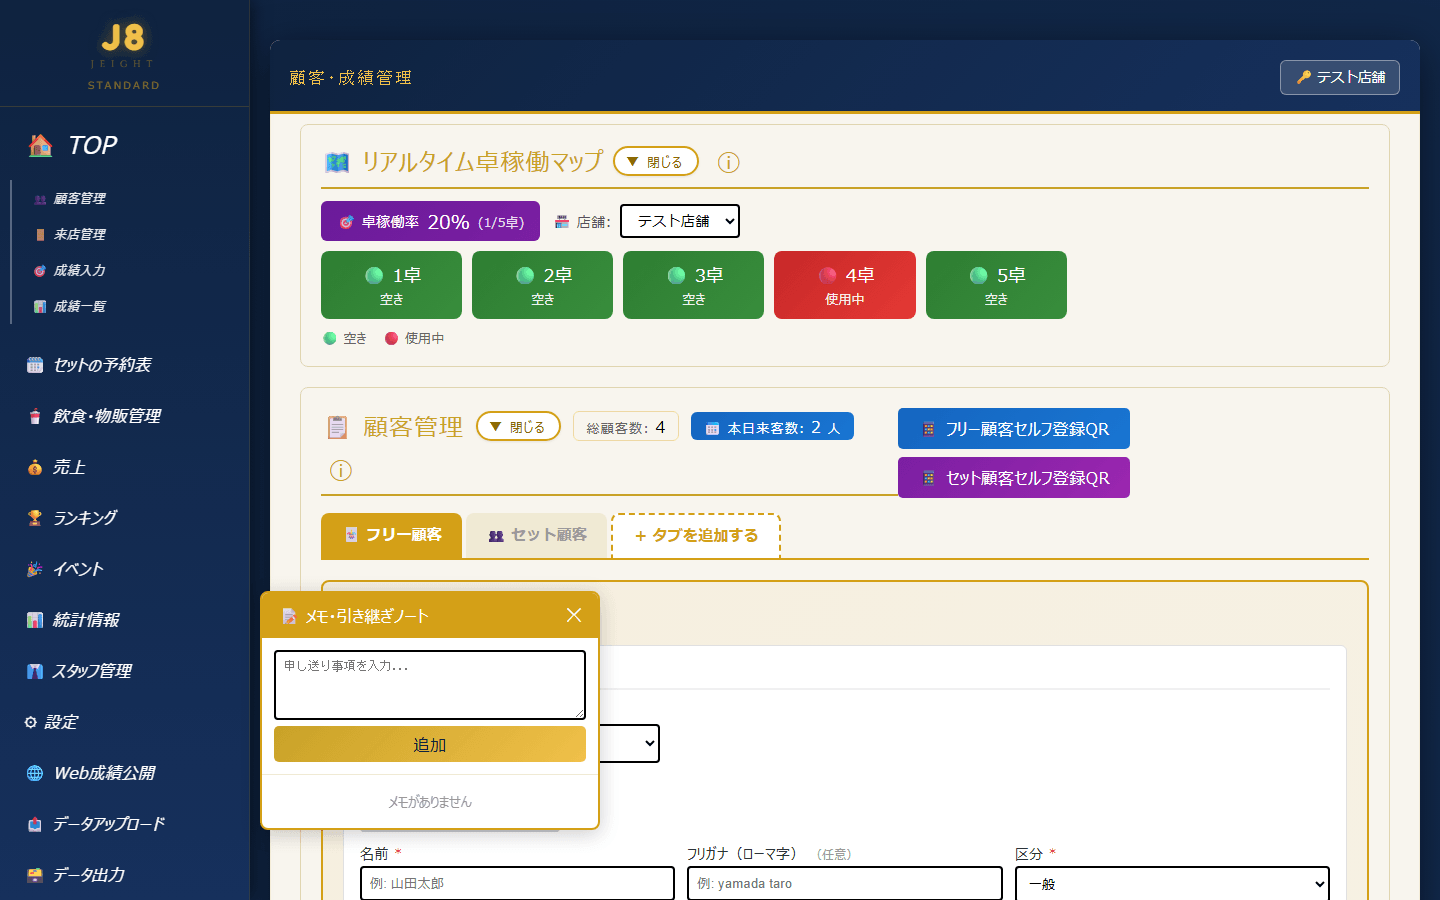Click the 名前 input field

point(517,883)
